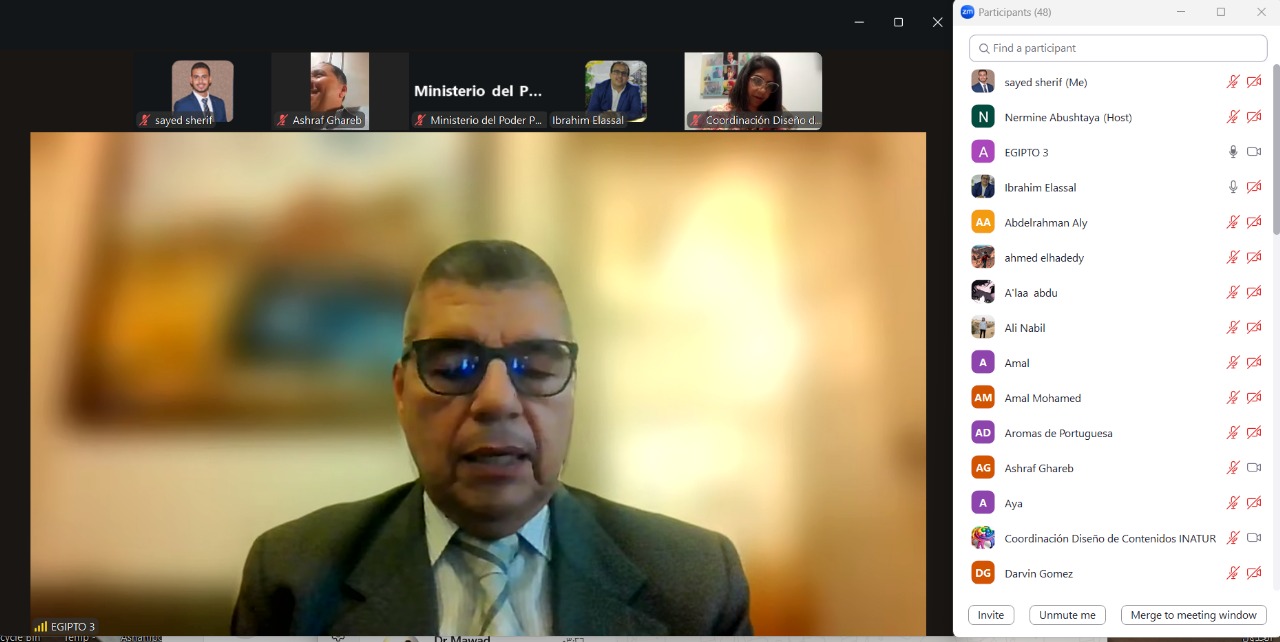Viewport: 1280px width, 642px height.
Task: Click the search magnifier icon
Action: pyautogui.click(x=984, y=48)
